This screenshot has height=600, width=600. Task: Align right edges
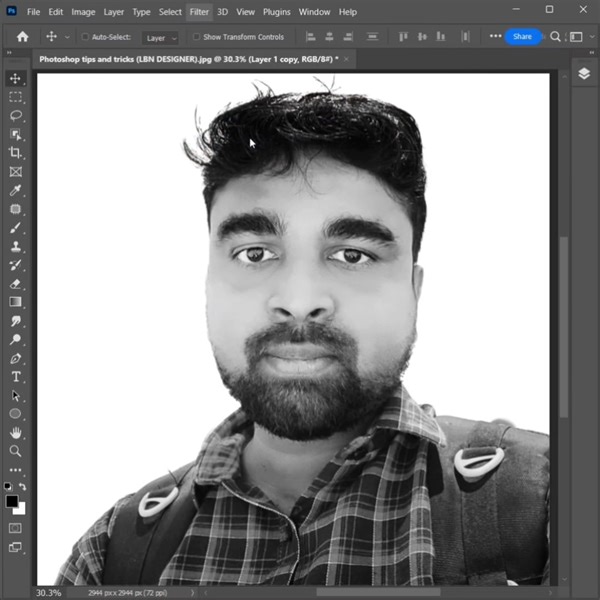coord(347,37)
